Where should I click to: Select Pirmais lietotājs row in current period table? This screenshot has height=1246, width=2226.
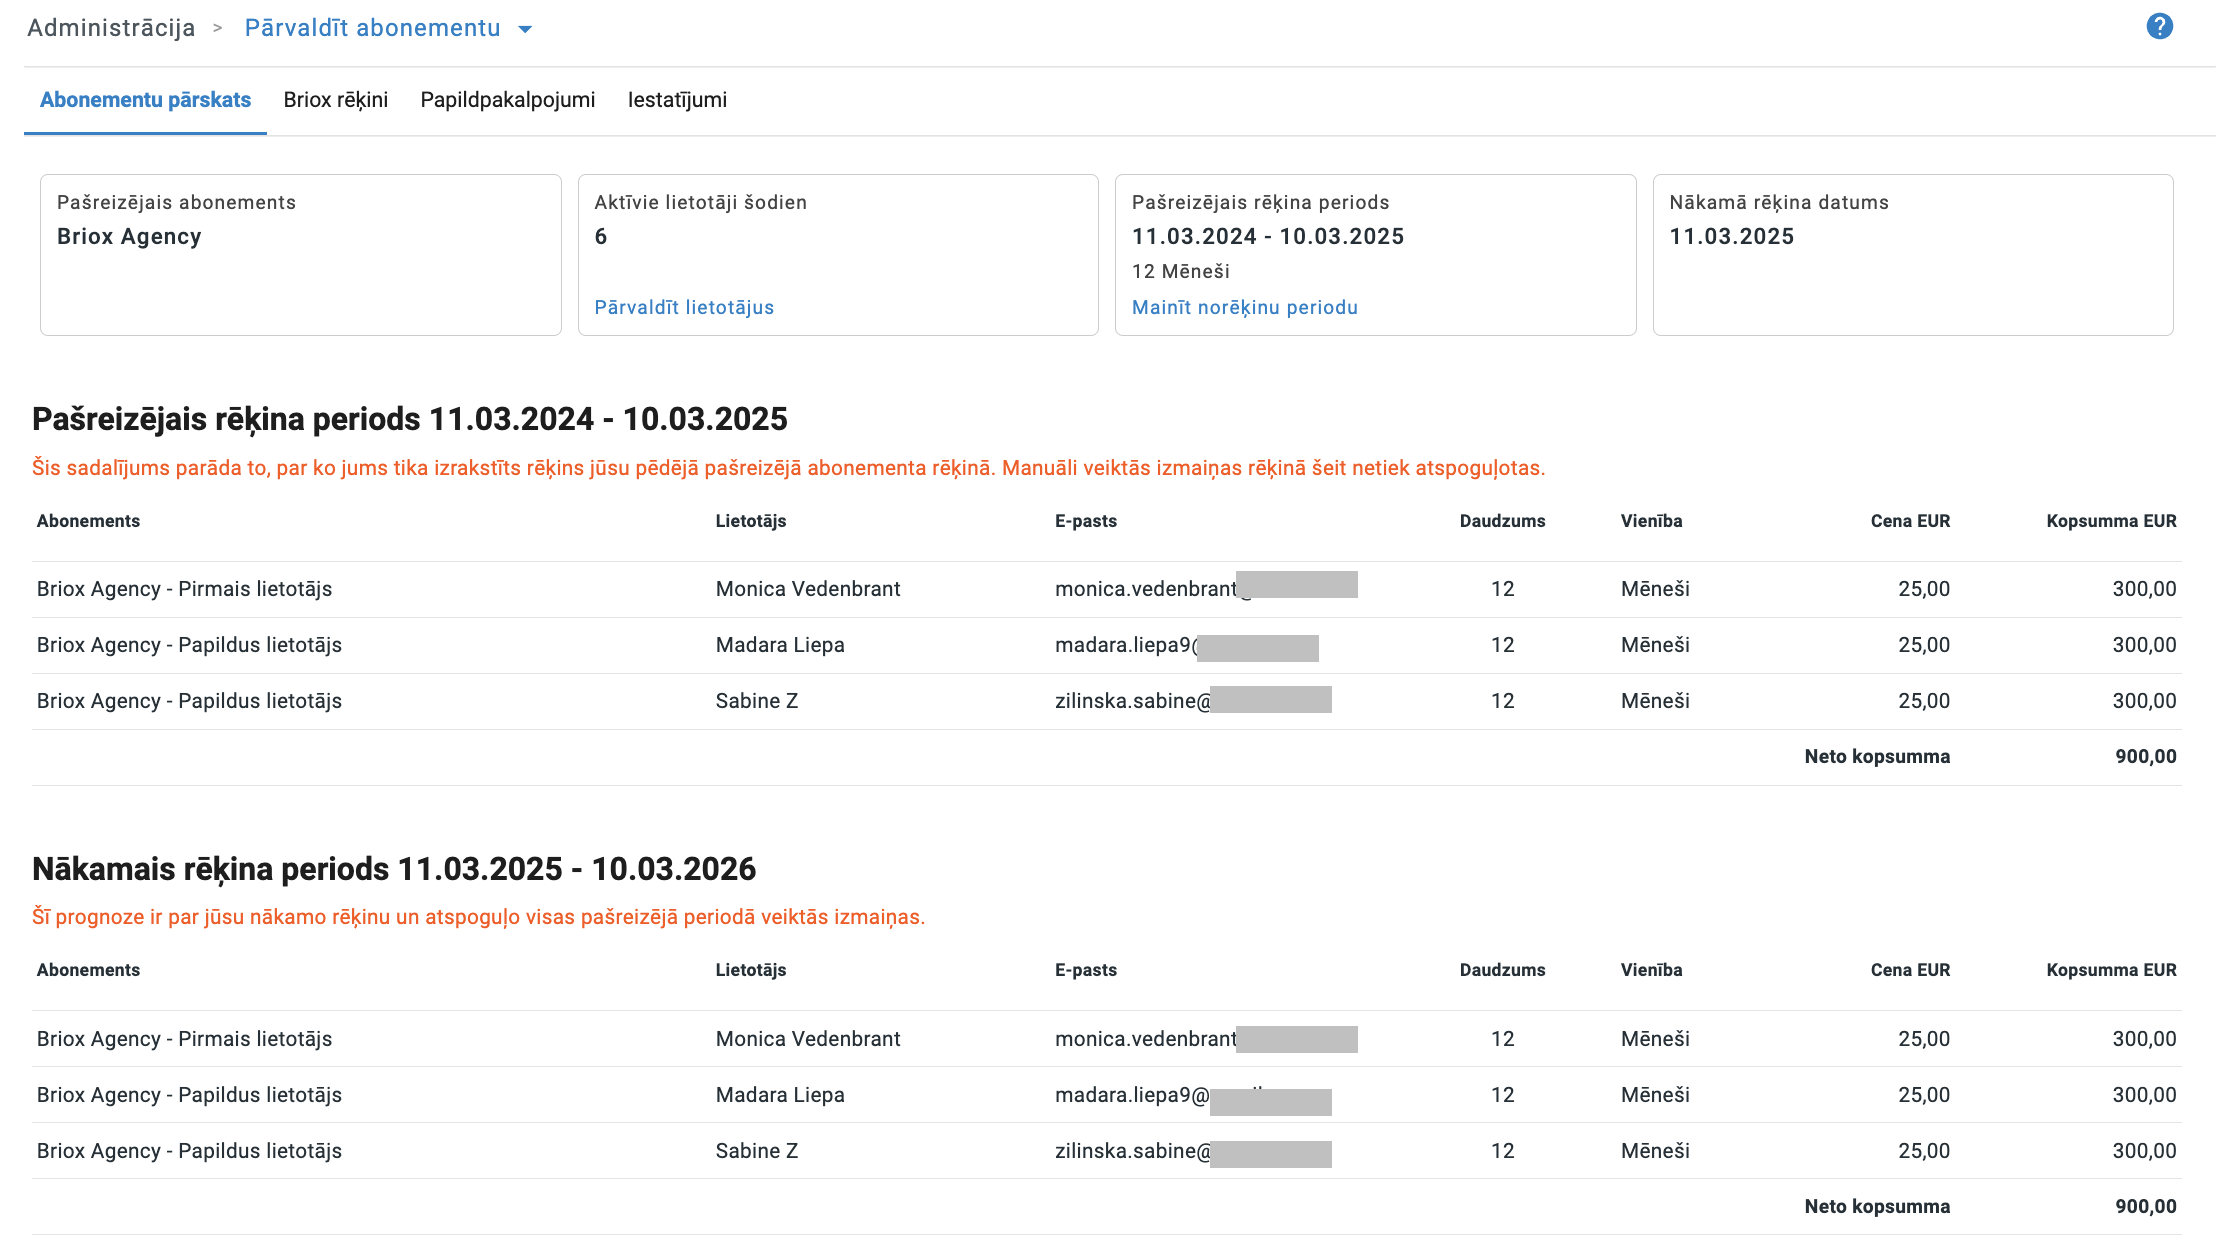(x=1107, y=589)
